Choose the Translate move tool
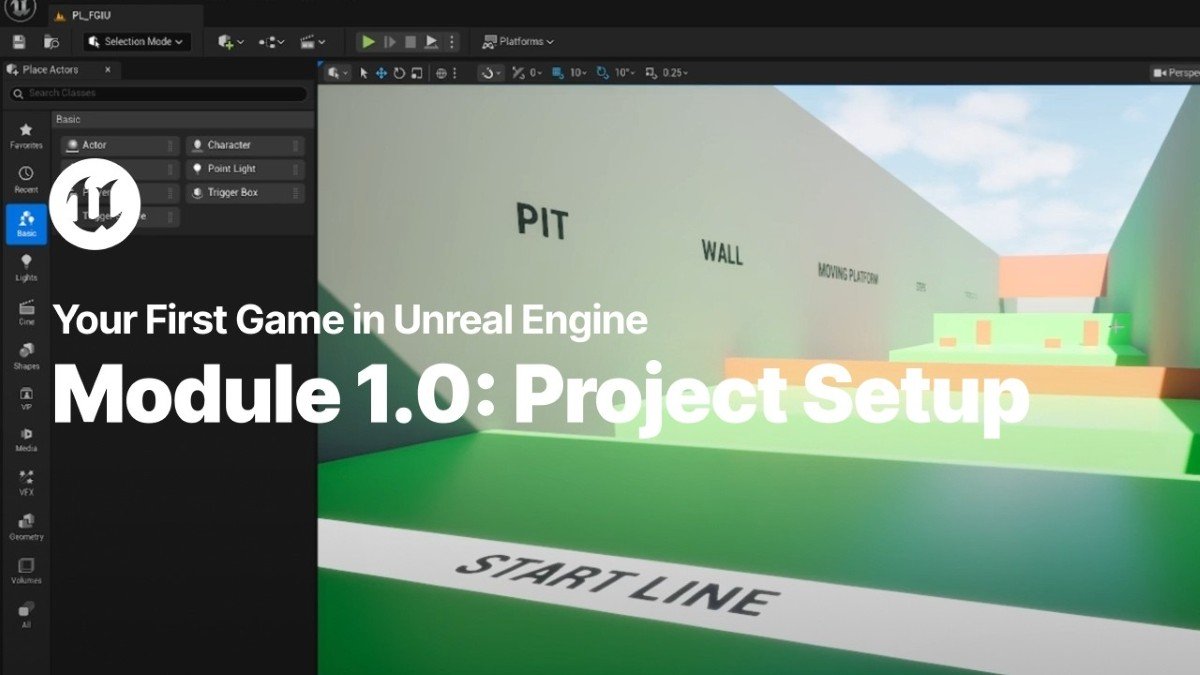Image resolution: width=1200 pixels, height=675 pixels. click(381, 73)
